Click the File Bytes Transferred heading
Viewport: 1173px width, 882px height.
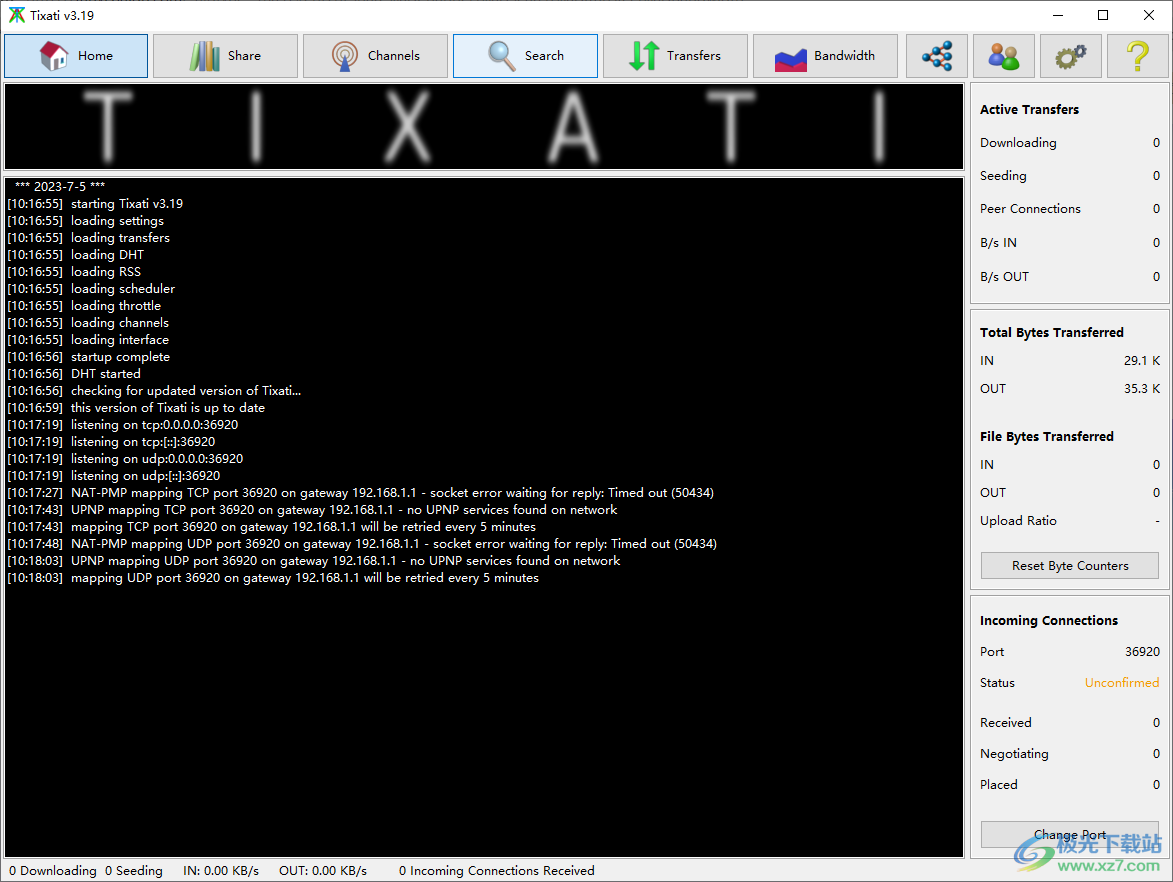[1047, 436]
